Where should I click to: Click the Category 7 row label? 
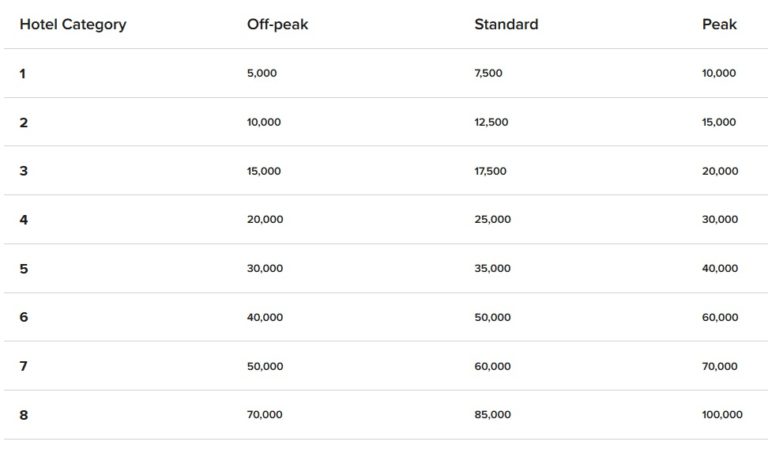[23, 367]
